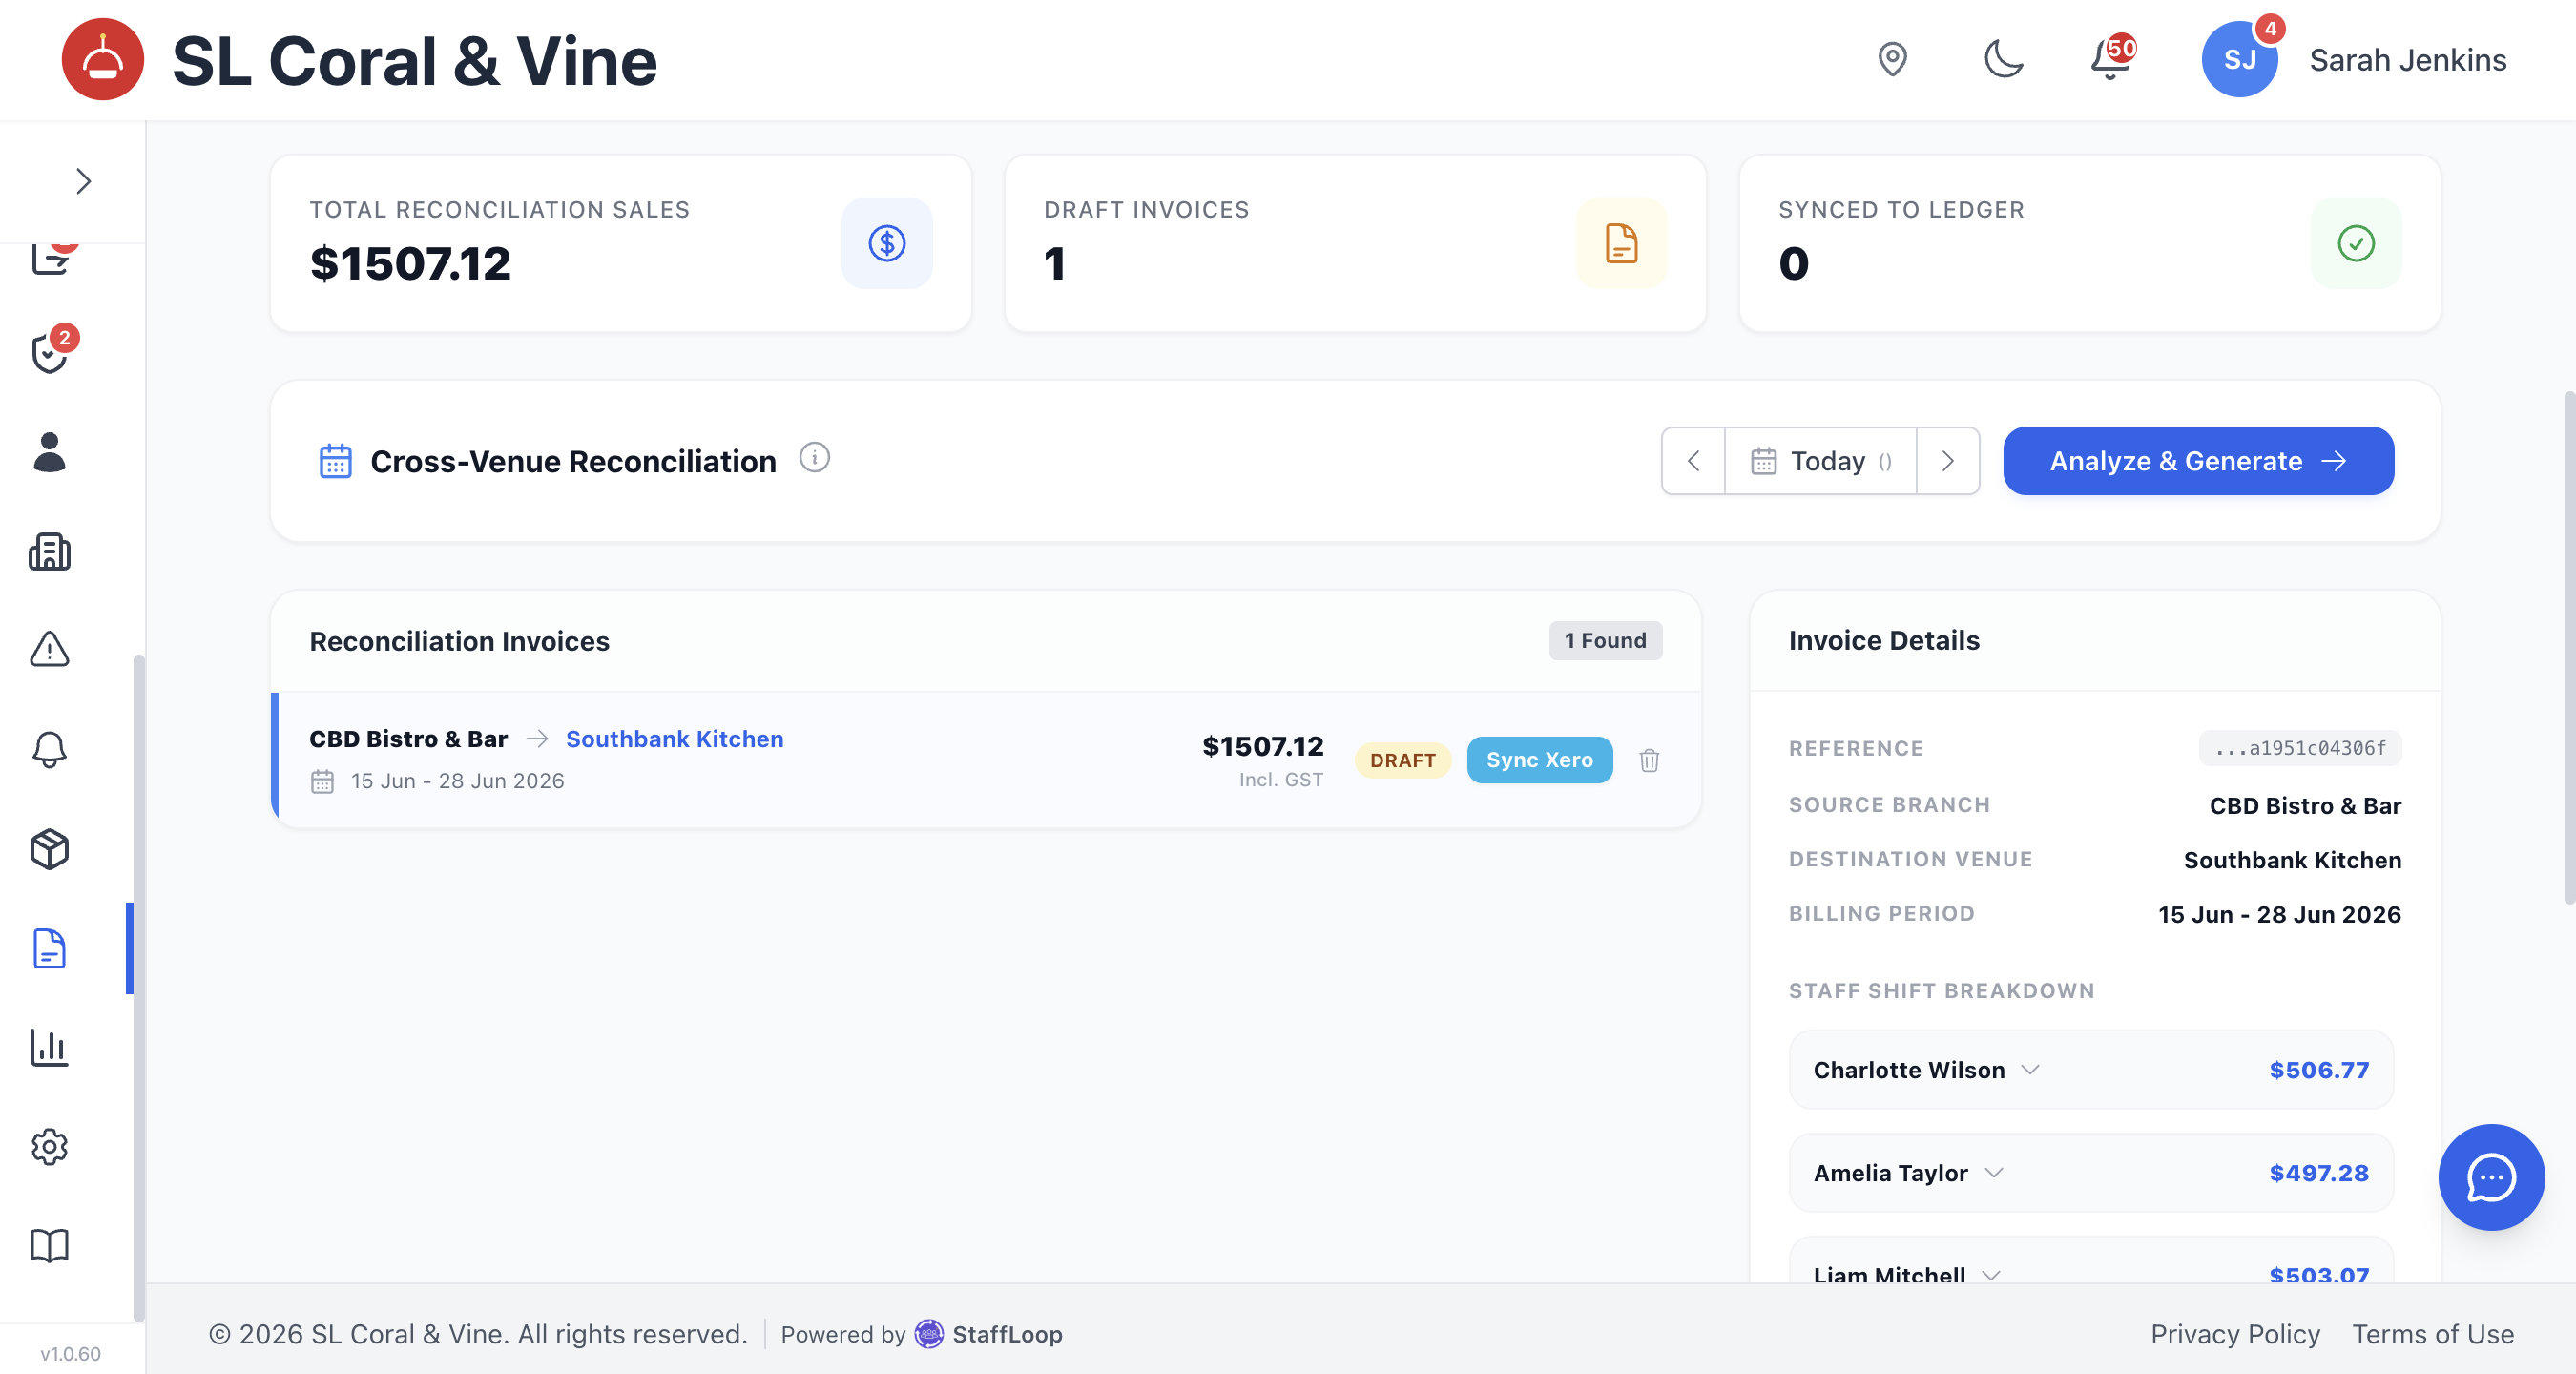Open the building venues icon in sidebar

[x=49, y=551]
